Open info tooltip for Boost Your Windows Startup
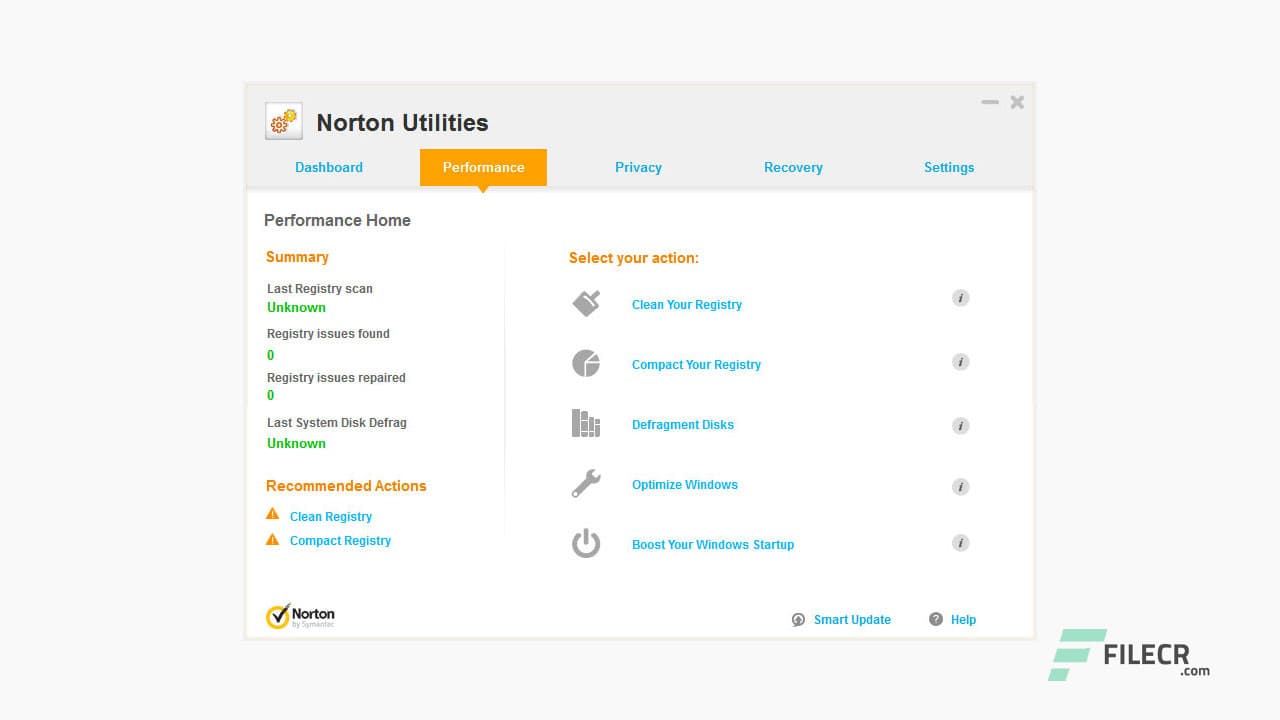Screen dimensions: 1280x720 [960, 542]
